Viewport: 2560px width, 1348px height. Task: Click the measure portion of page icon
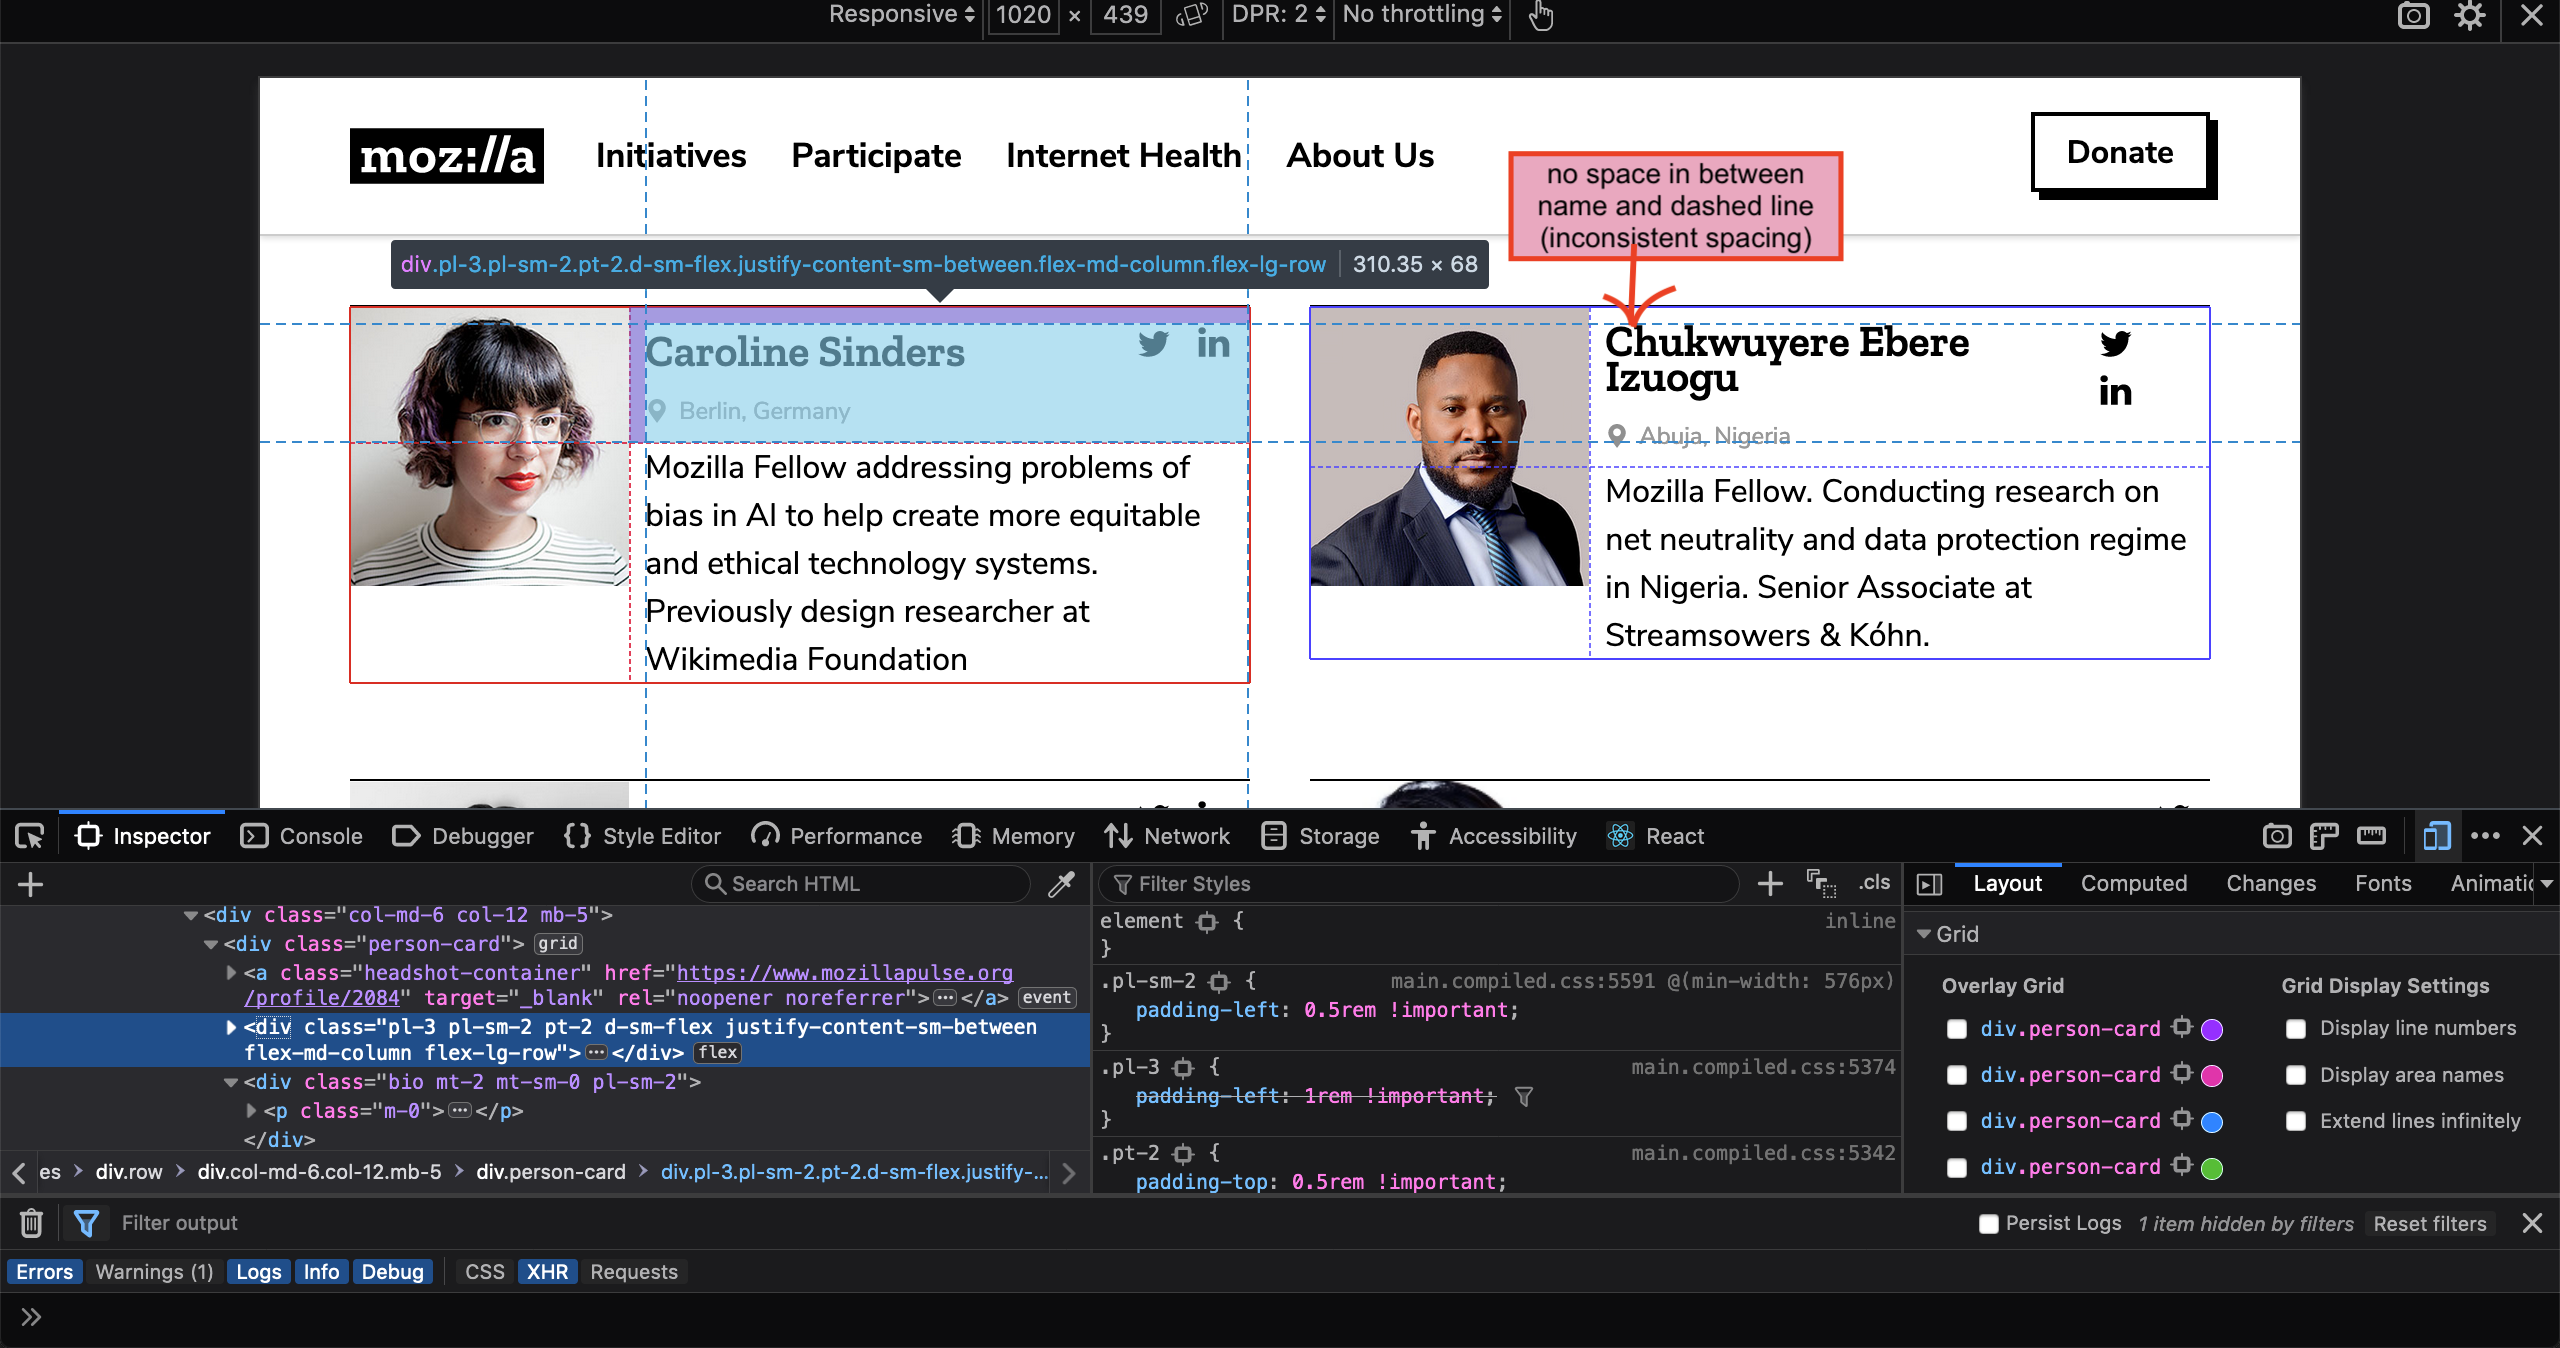[x=2371, y=836]
